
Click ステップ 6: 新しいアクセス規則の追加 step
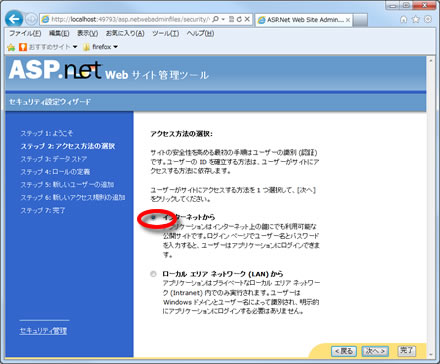[73, 197]
